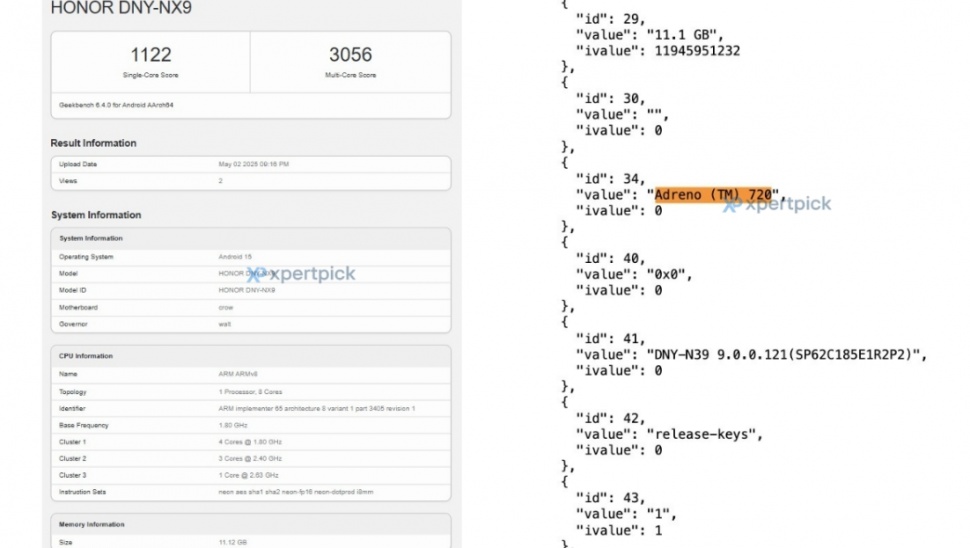Click the JSON line "id": 40
970x548 pixels.
pyautogui.click(x=611, y=259)
